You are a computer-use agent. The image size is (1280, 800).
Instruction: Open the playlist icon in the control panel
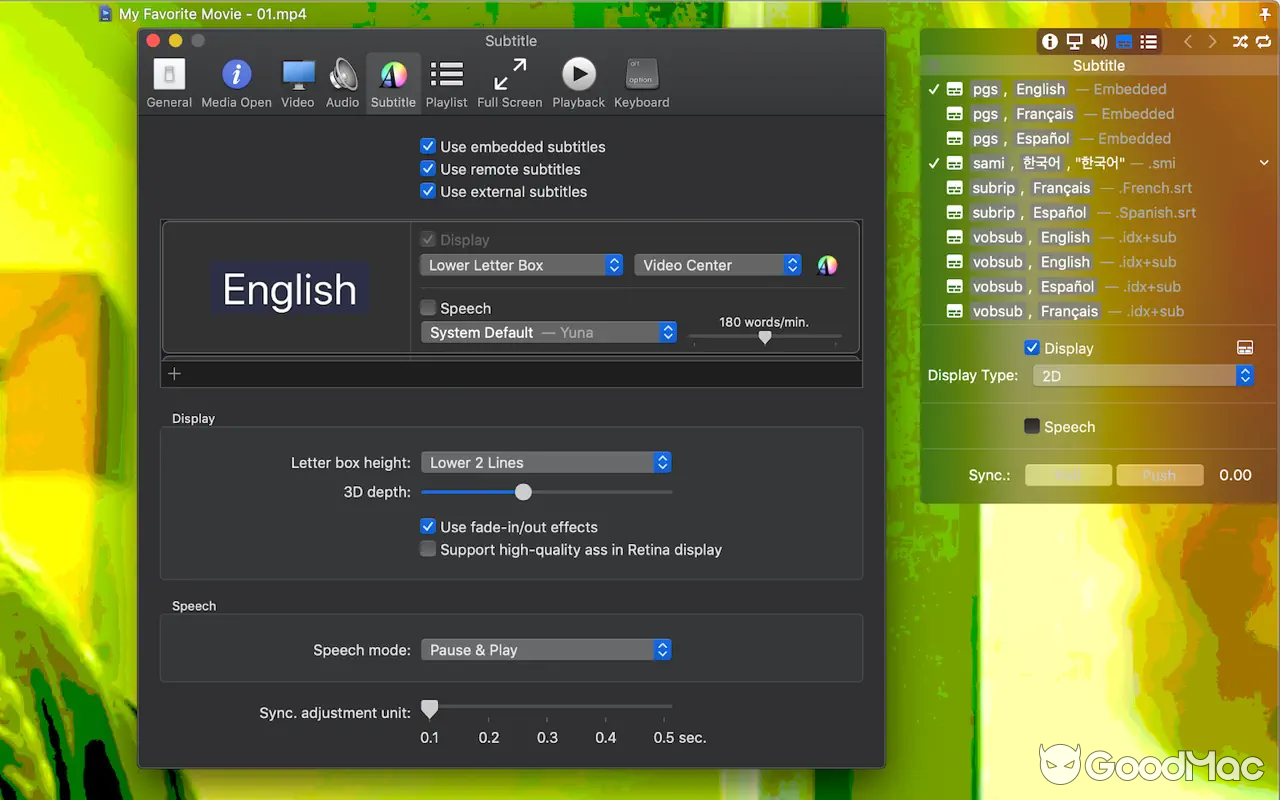pos(1148,41)
